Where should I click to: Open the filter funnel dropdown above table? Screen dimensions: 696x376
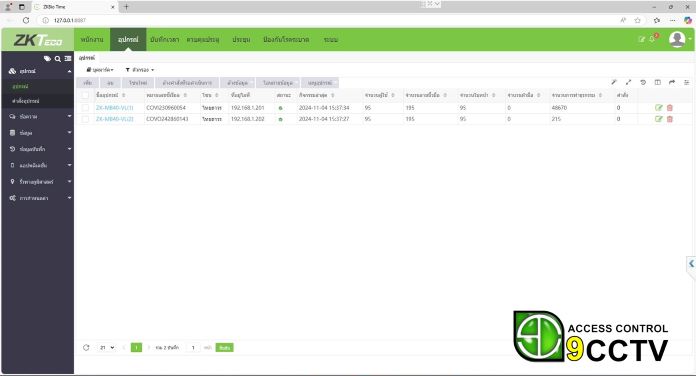140,70
